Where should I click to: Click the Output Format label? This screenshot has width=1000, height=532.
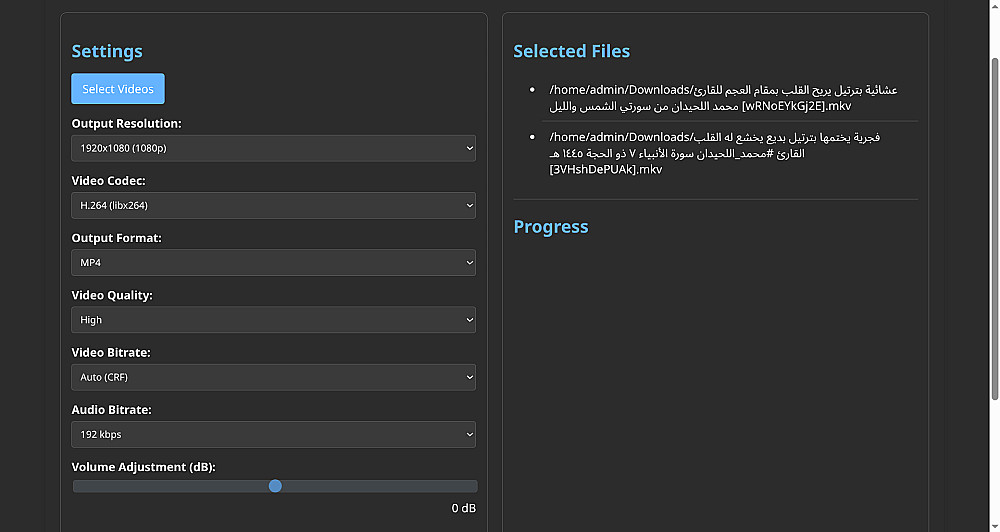pyautogui.click(x=116, y=238)
